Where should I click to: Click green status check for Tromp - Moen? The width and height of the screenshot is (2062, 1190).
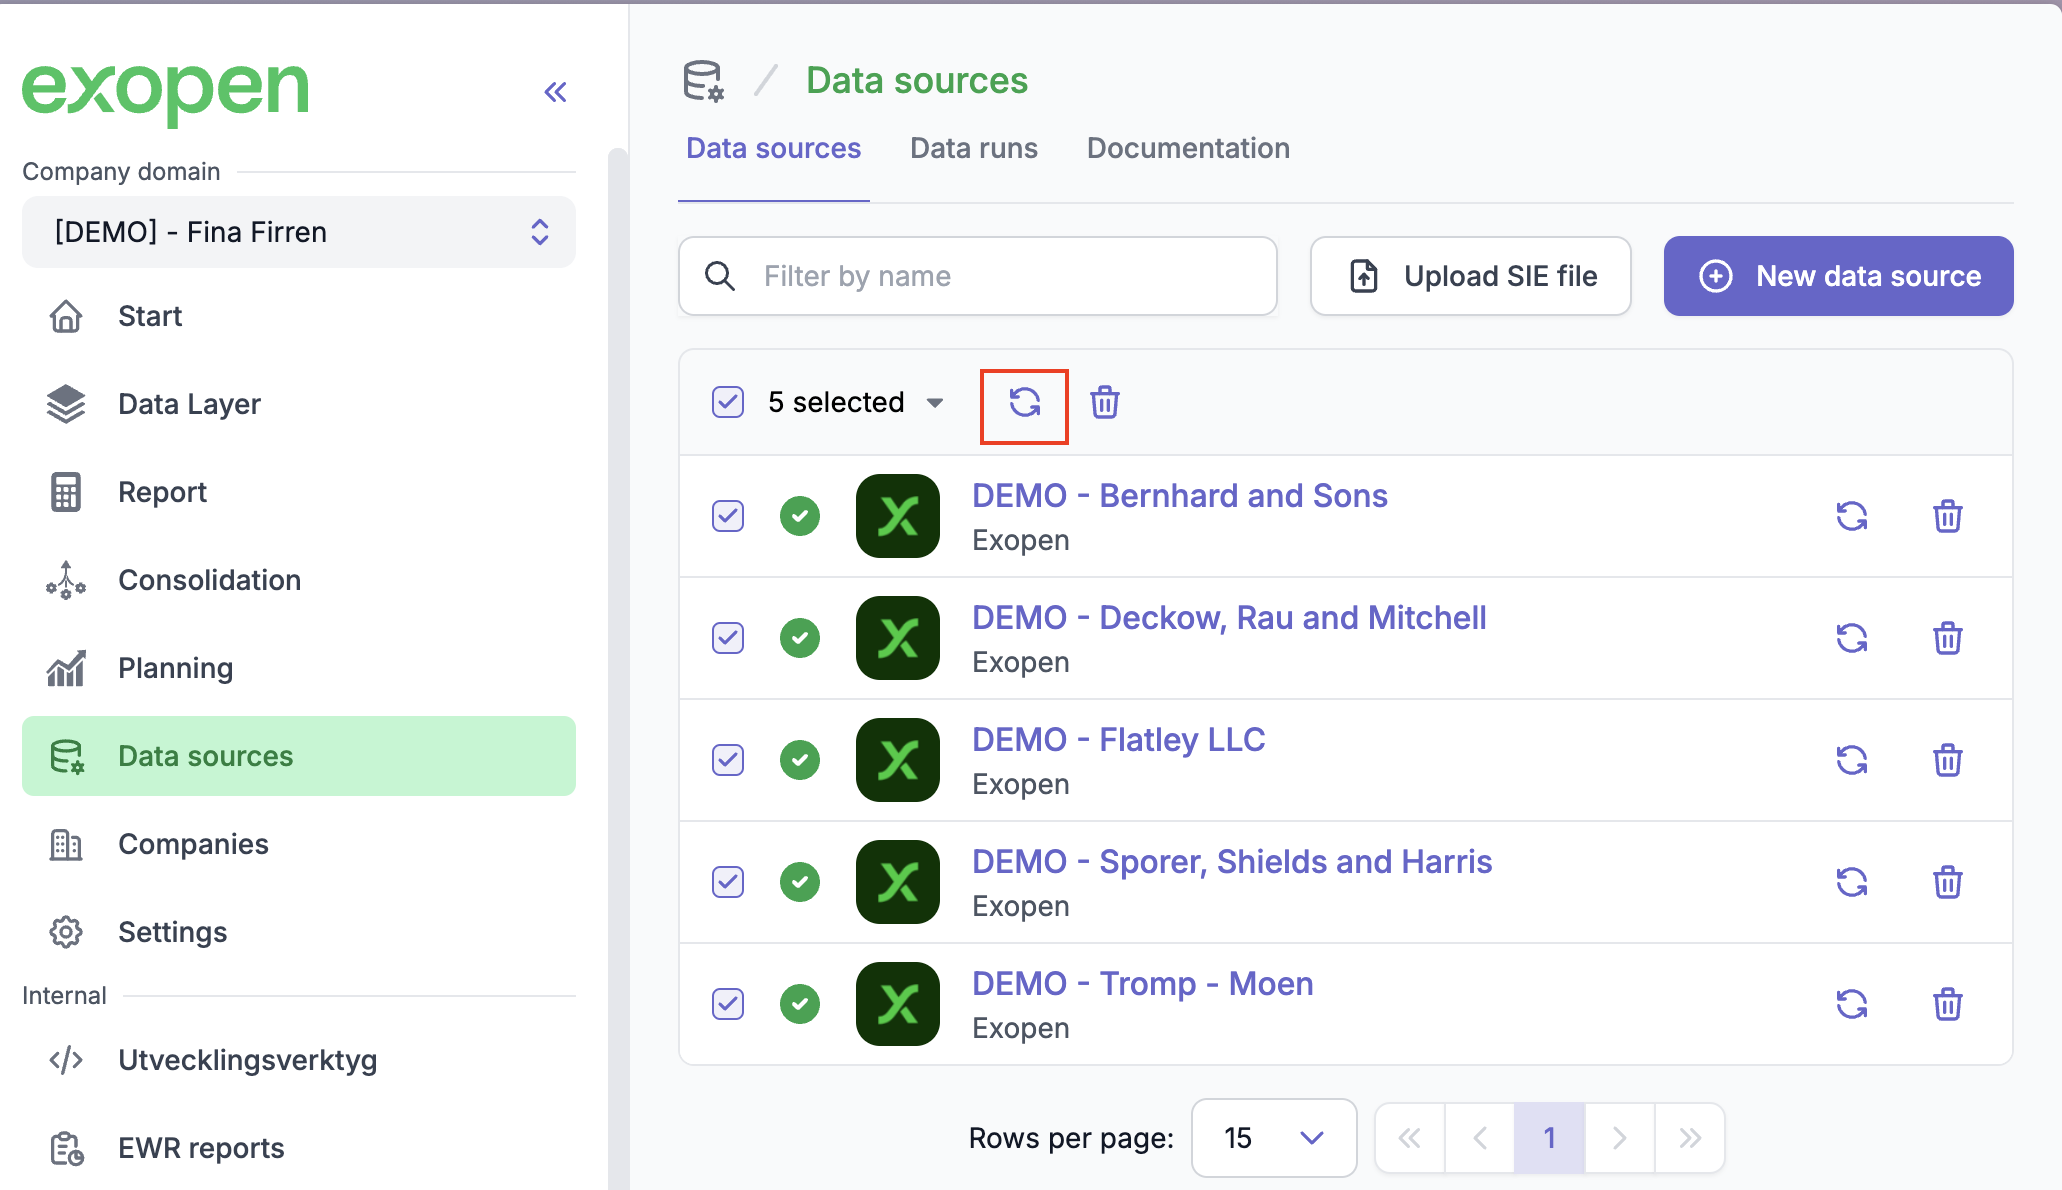tap(800, 1004)
